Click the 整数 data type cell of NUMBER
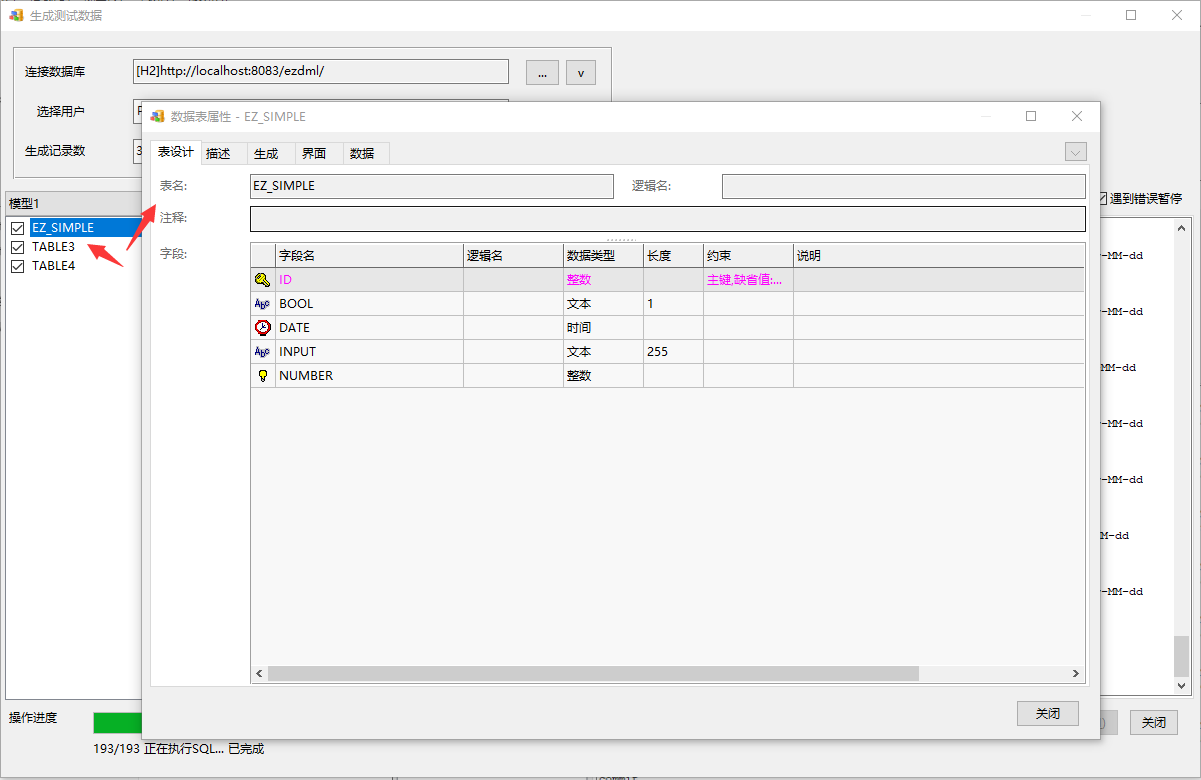1201x780 pixels. click(x=603, y=376)
